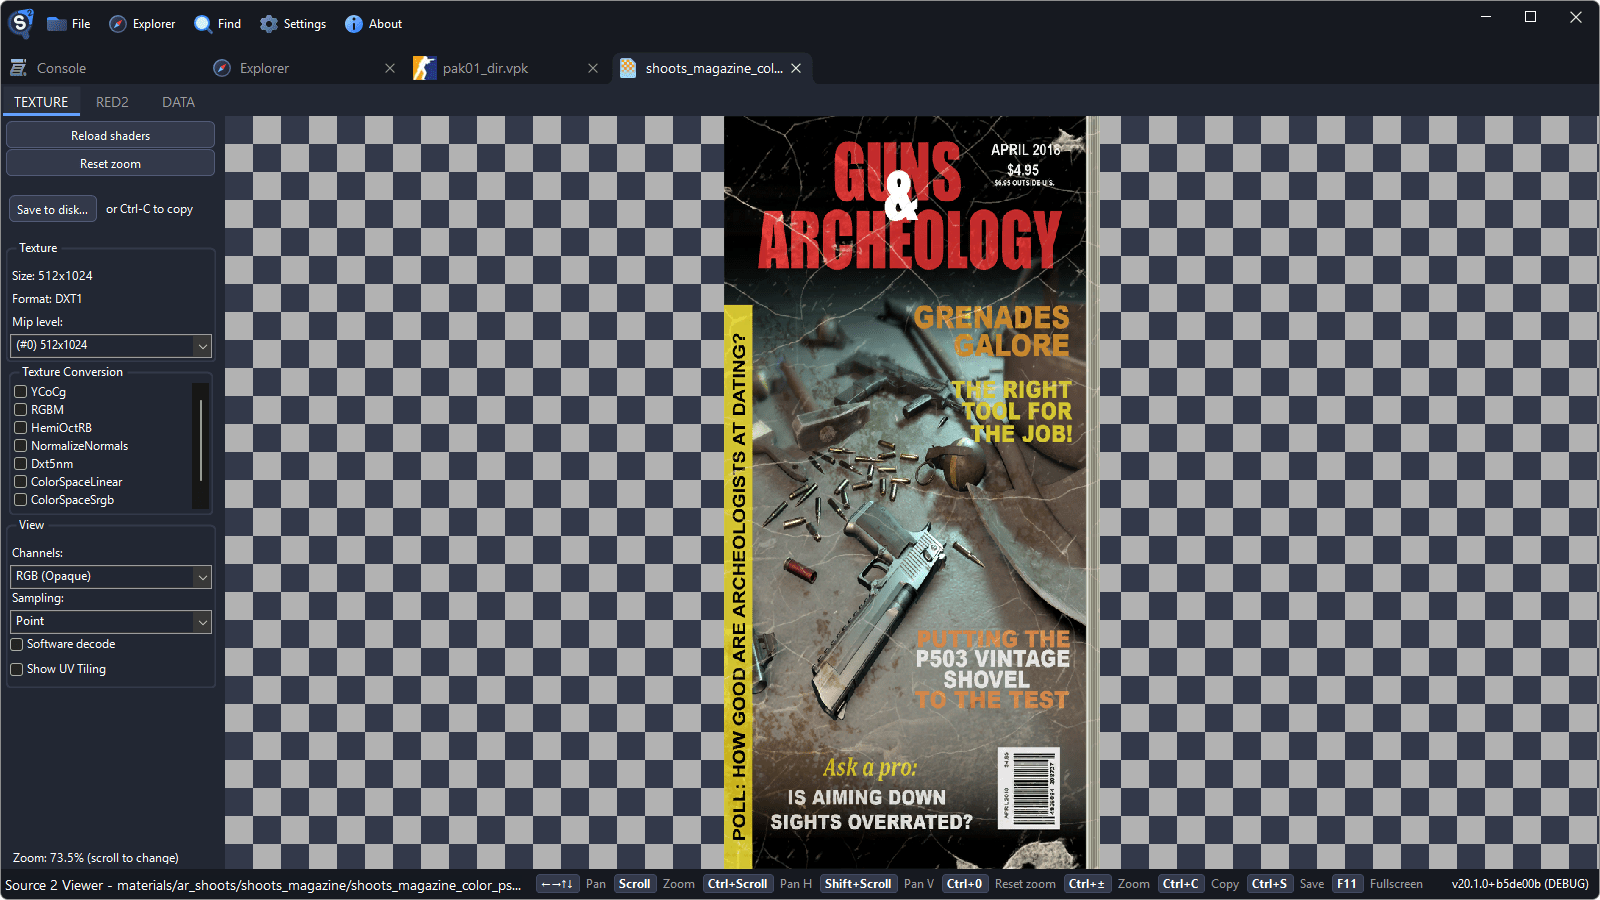Click the F11 Fullscreen shortcut label
The width and height of the screenshot is (1600, 900).
click(x=1347, y=884)
